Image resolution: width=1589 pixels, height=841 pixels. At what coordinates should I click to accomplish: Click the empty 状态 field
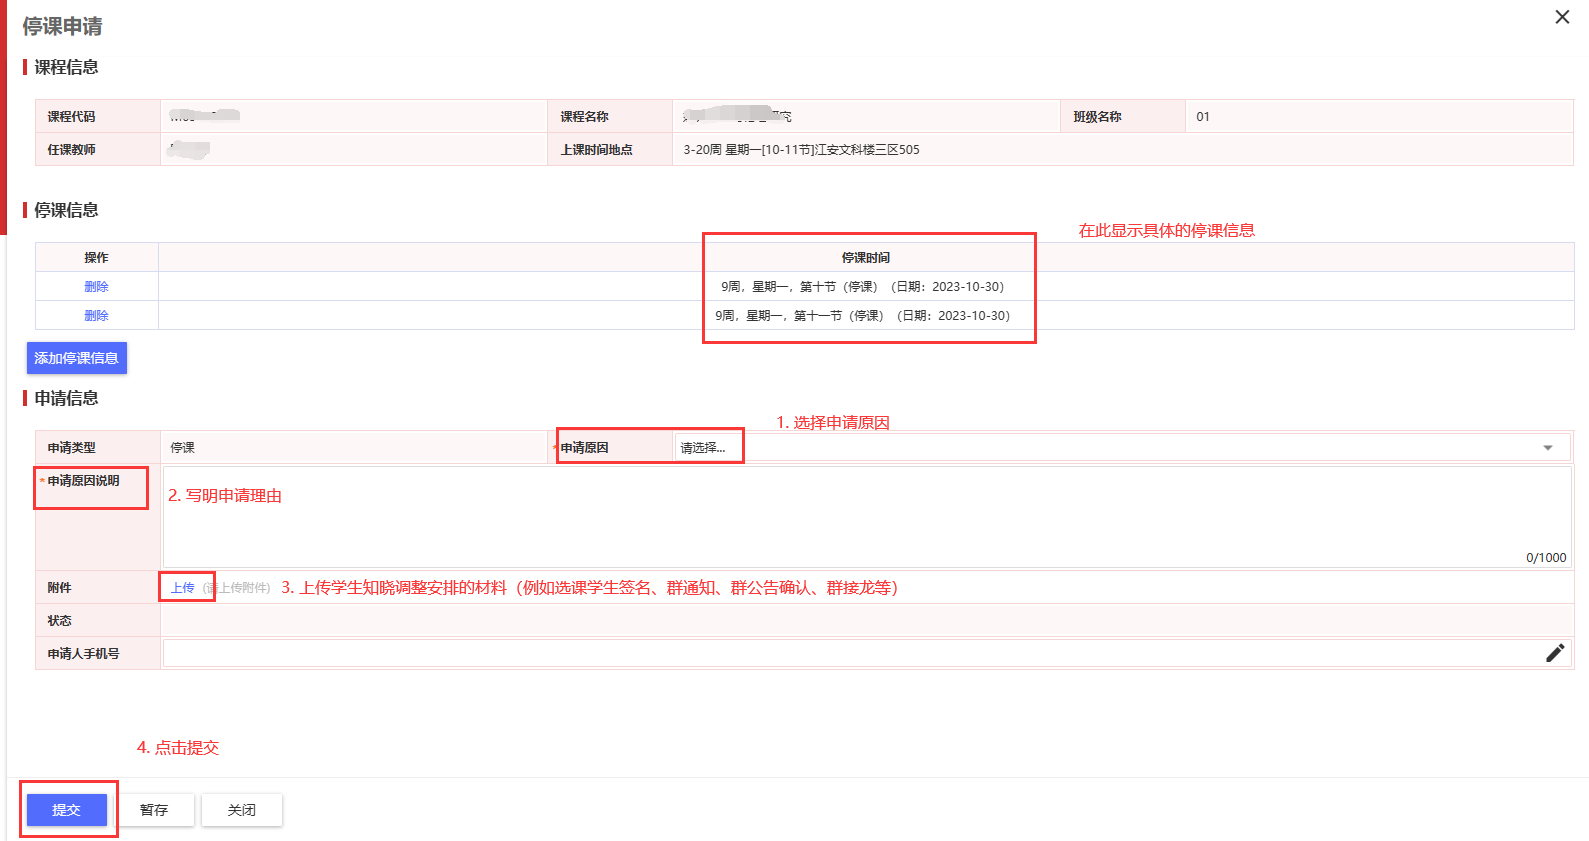point(865,621)
